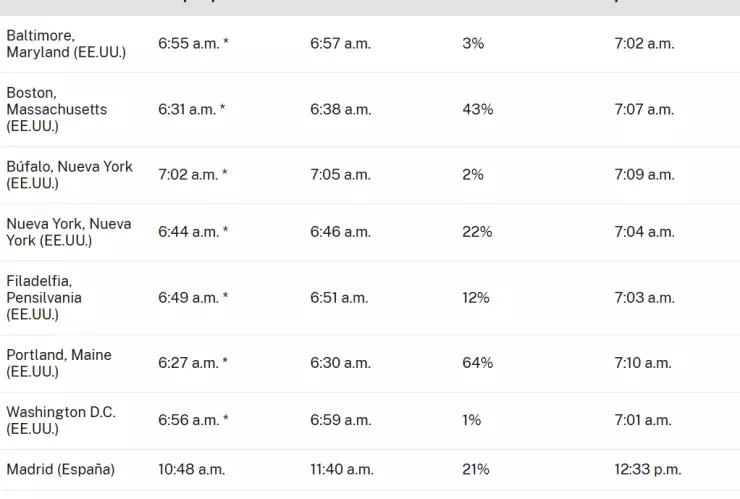Click the Baltimore, Maryland city cell

point(66,44)
